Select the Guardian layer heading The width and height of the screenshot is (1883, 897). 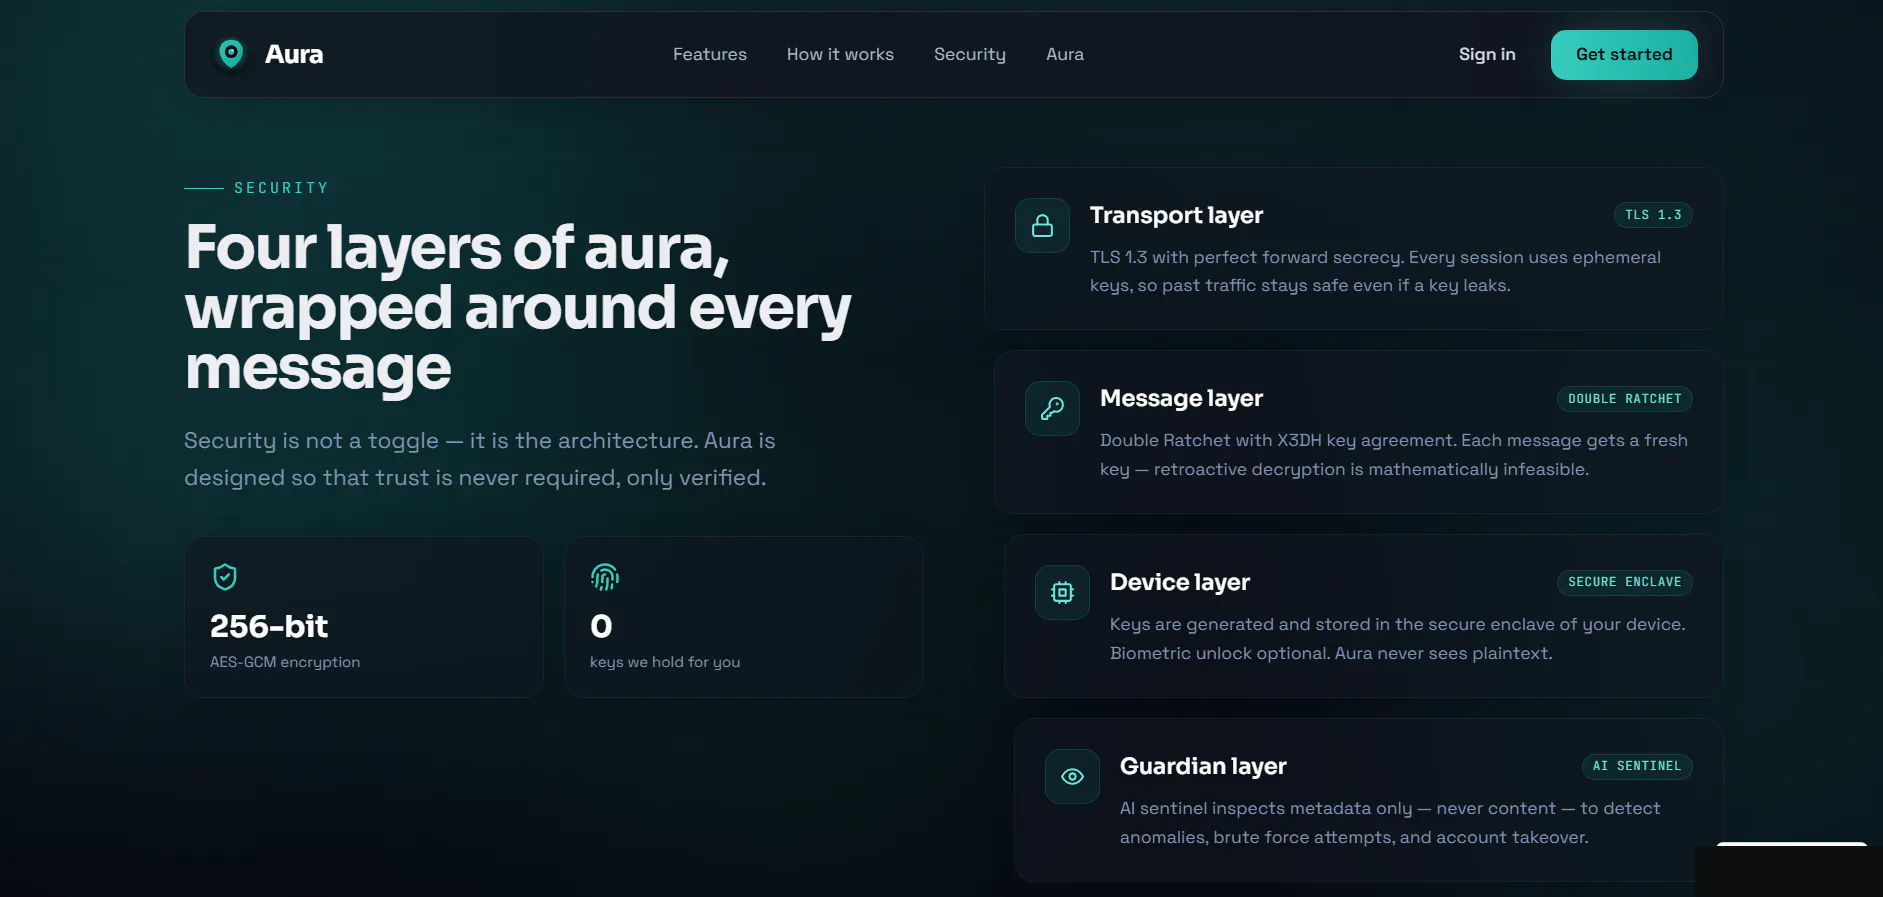1203,766
